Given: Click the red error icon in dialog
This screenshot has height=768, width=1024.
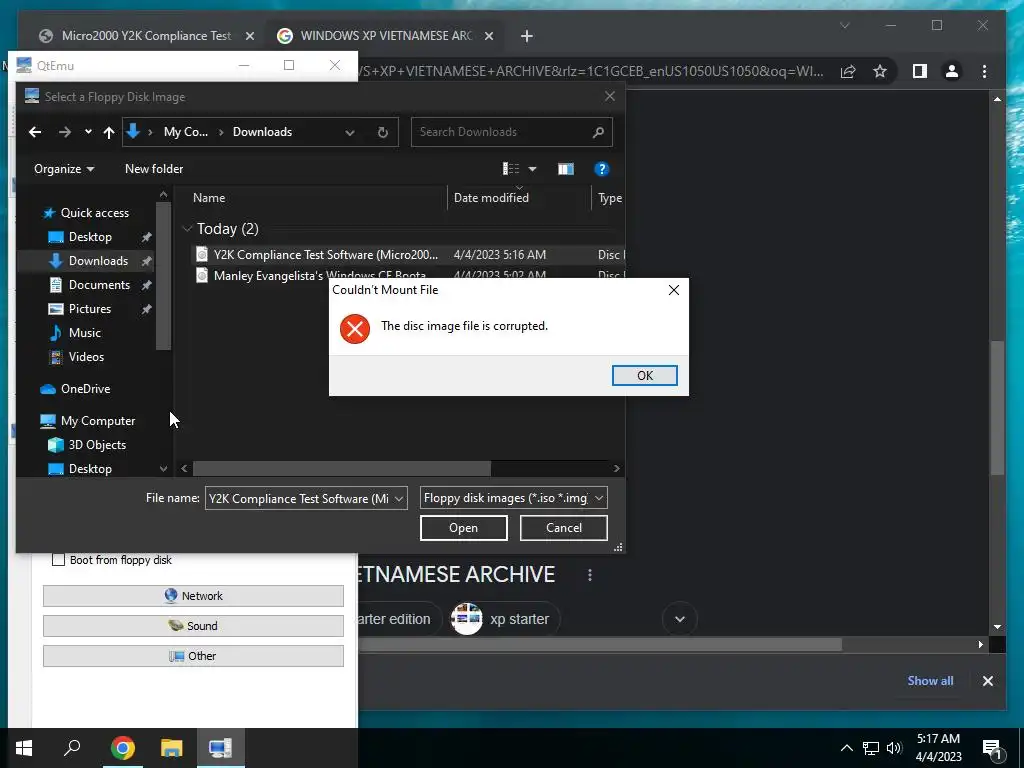Looking at the screenshot, I should [355, 328].
